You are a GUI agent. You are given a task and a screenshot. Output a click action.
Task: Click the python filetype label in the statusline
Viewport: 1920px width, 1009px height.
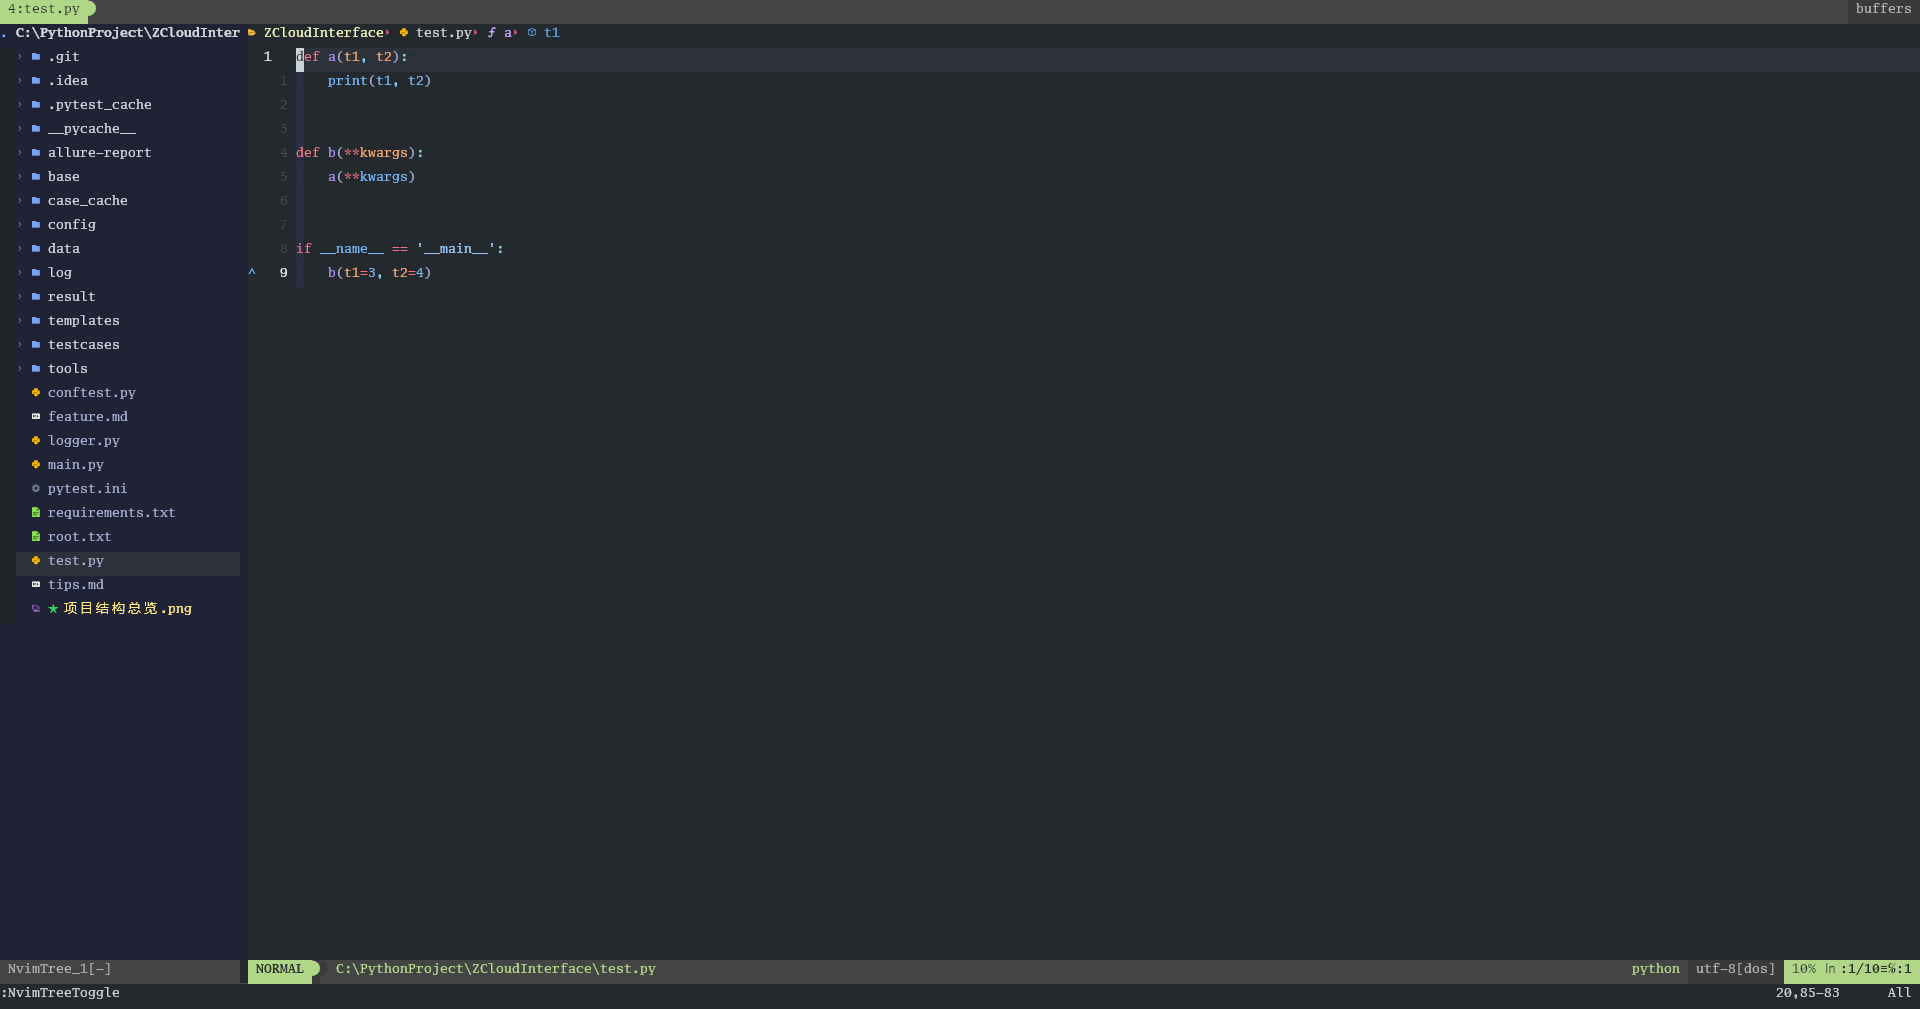pos(1655,968)
